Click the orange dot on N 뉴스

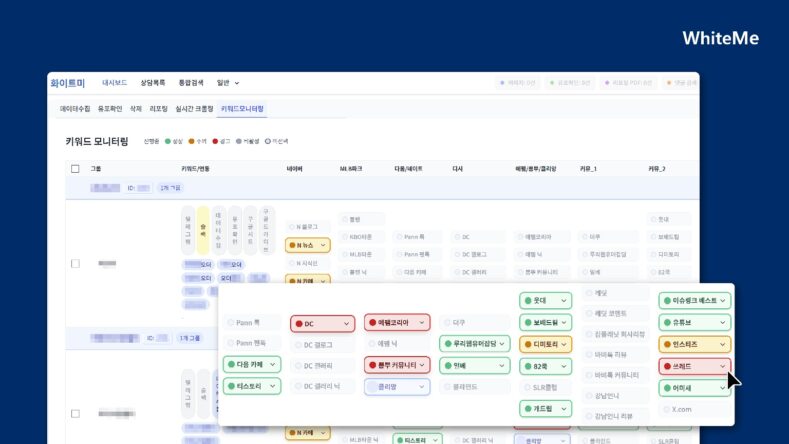(294, 245)
